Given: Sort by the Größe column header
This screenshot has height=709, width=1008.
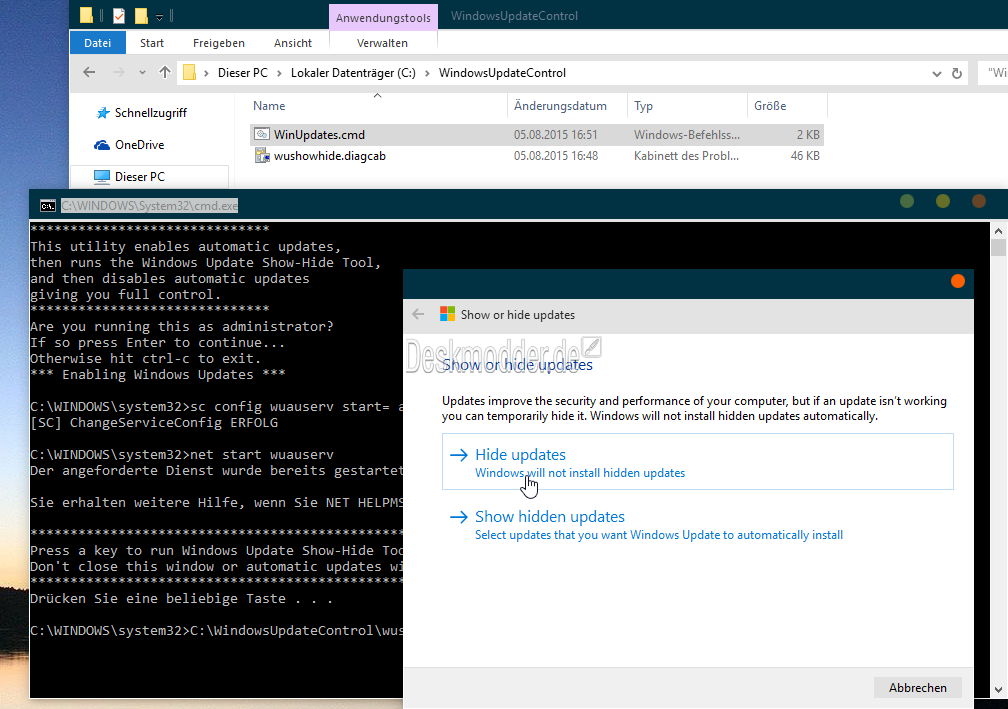Looking at the screenshot, I should (770, 105).
